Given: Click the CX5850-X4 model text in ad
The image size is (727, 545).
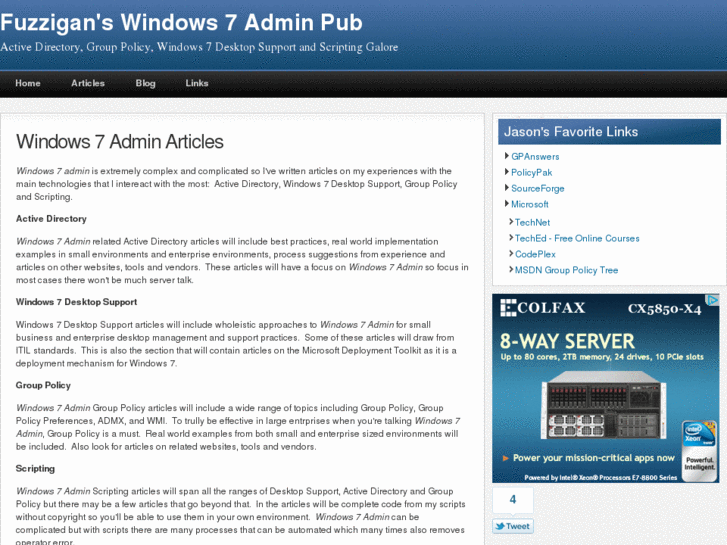Looking at the screenshot, I should pos(664,309).
